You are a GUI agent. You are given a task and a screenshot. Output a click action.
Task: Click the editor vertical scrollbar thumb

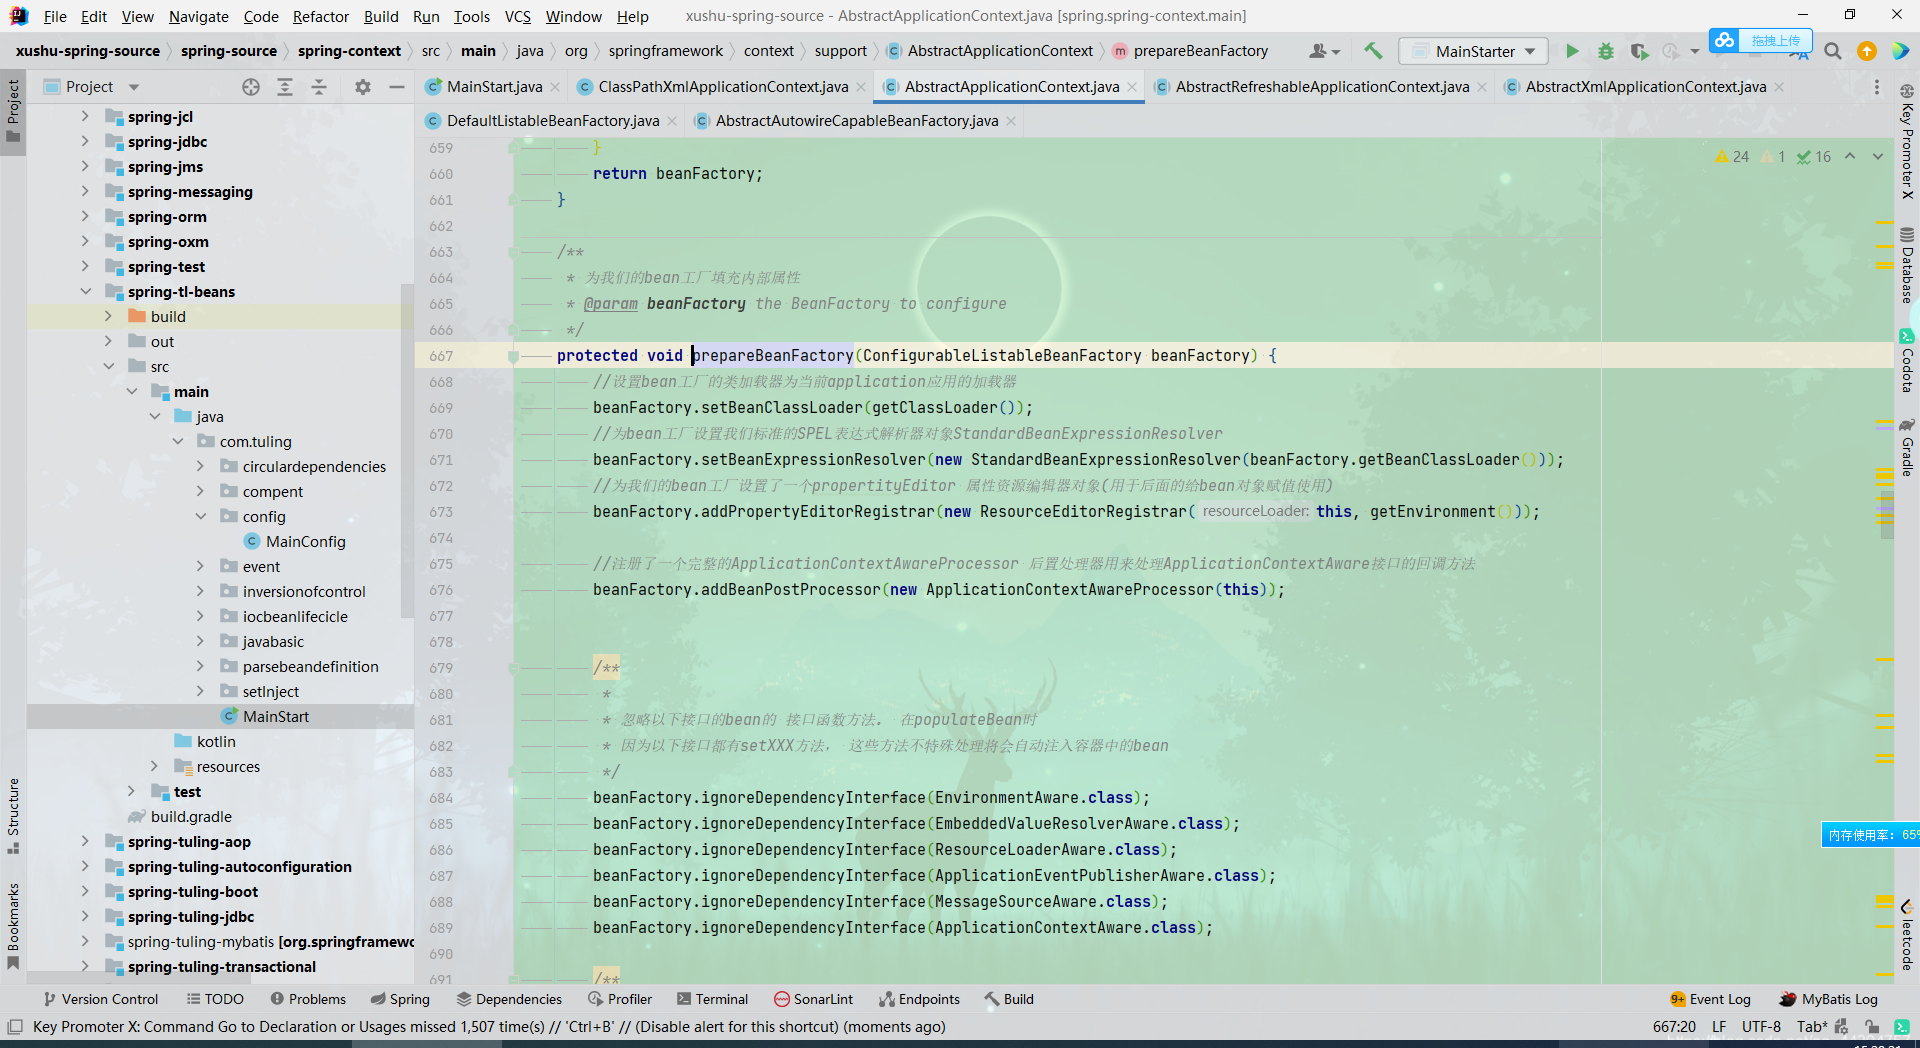[x=1886, y=514]
